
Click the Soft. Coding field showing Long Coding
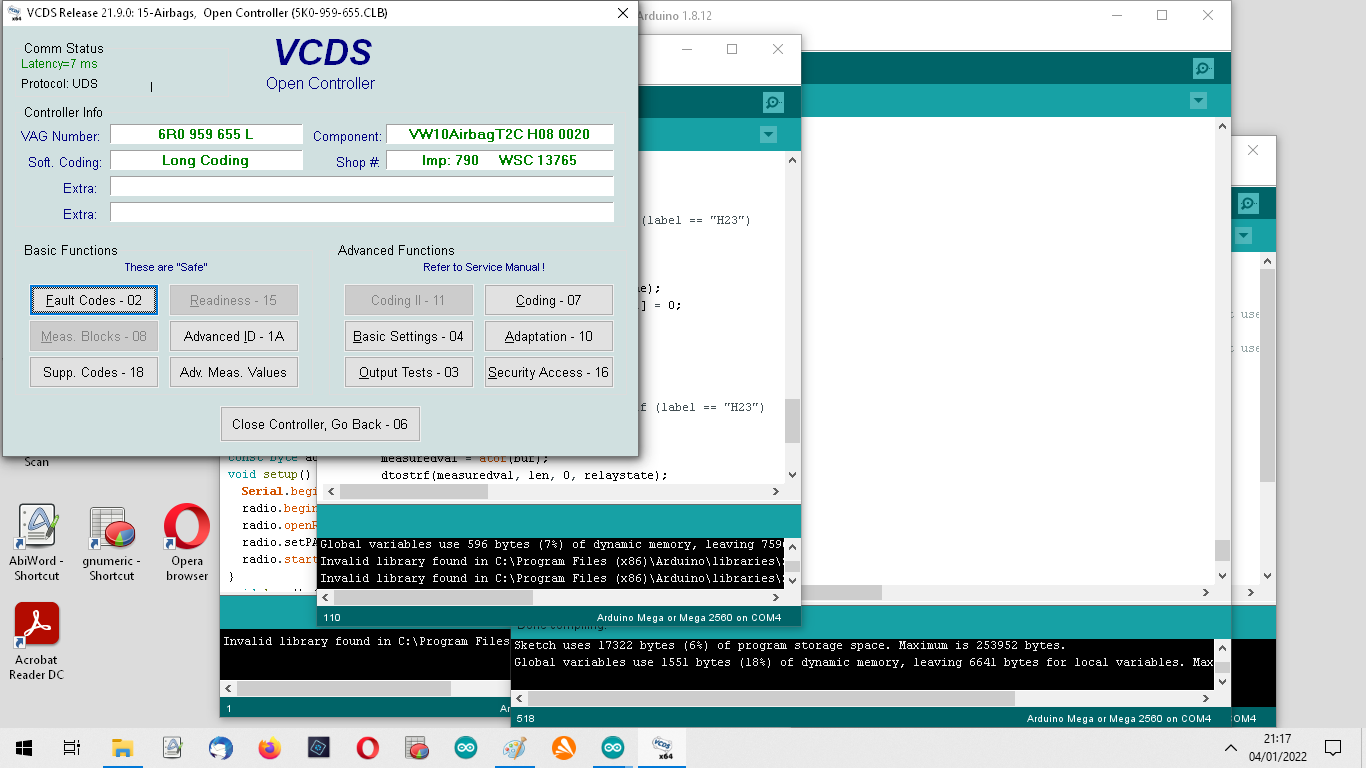[206, 160]
